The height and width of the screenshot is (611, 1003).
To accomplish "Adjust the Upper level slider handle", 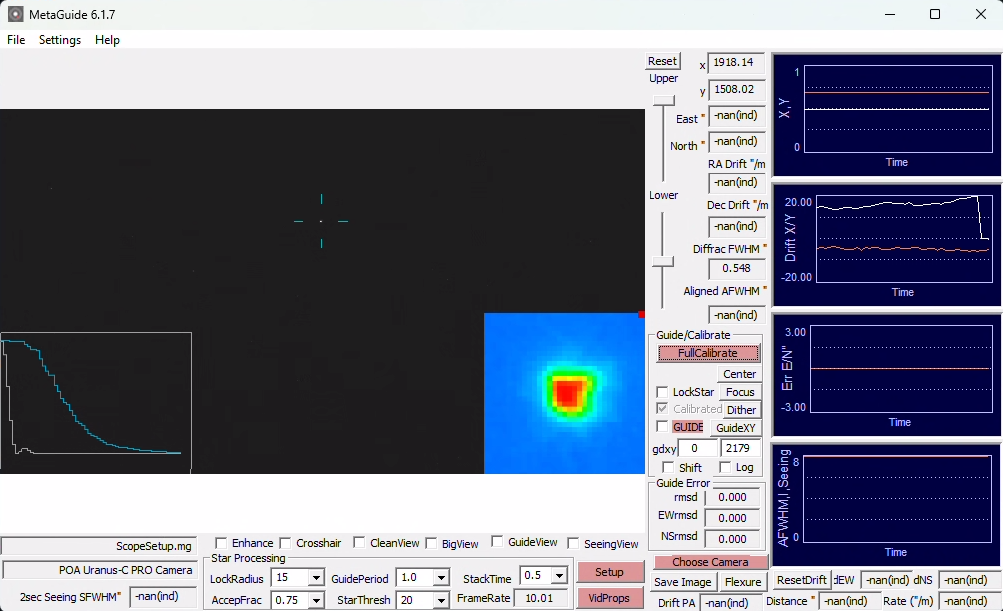I will pyautogui.click(x=663, y=100).
